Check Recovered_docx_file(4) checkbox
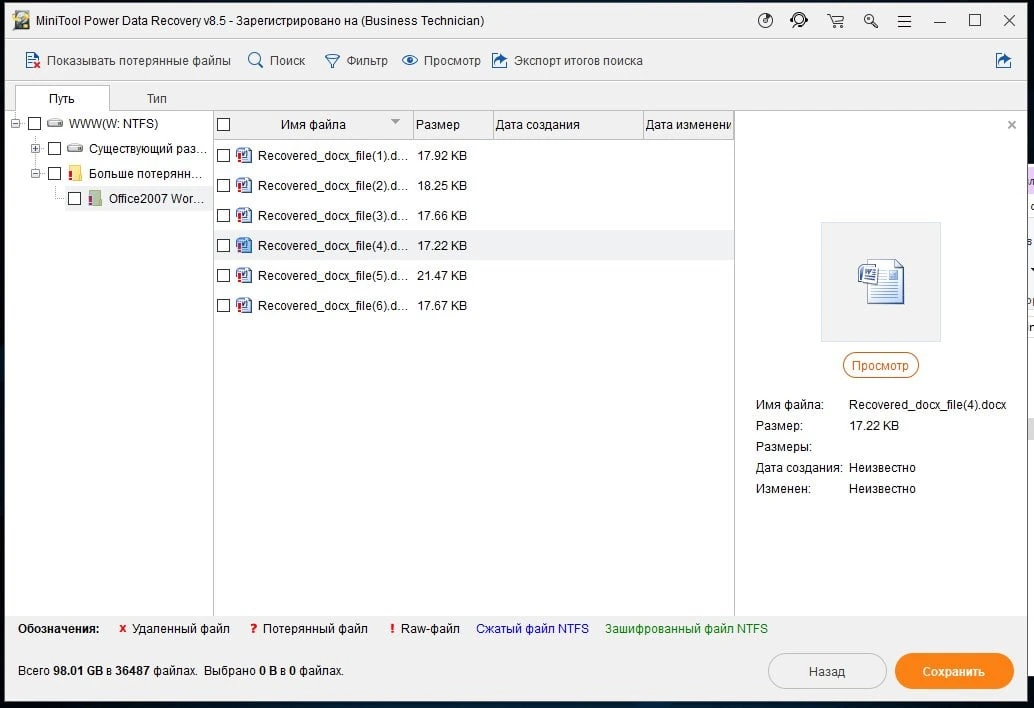 pos(224,245)
